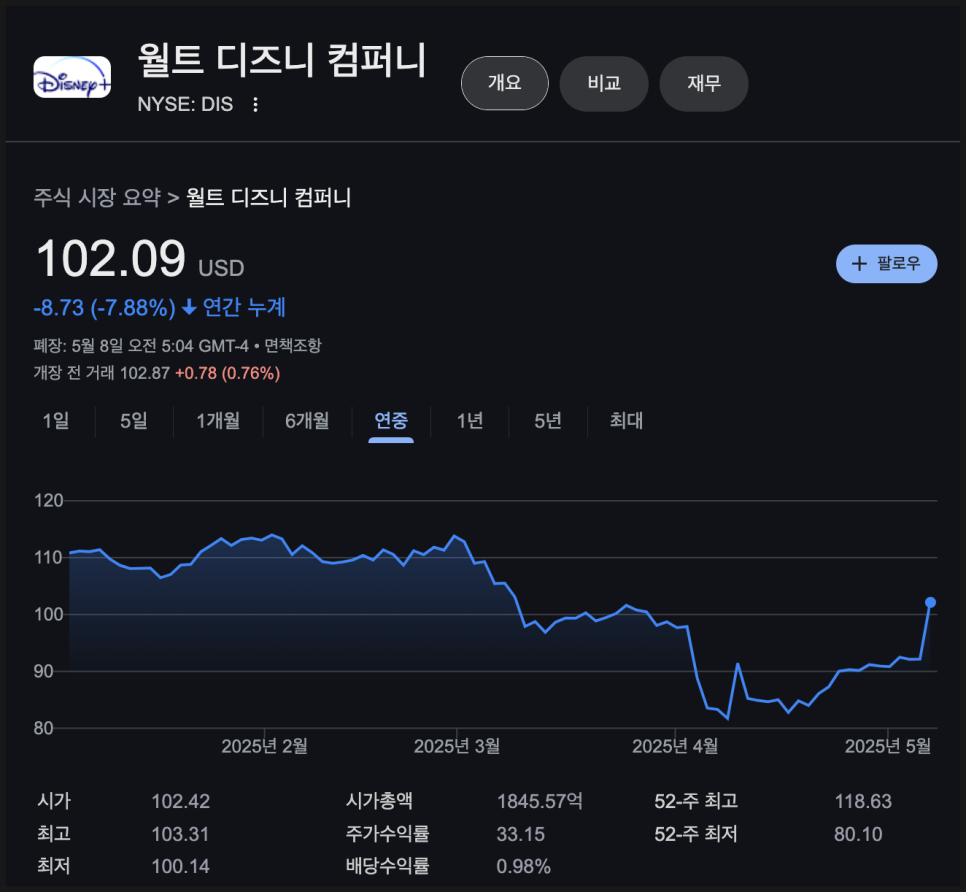Switch chart range to 6개월

[x=307, y=421]
